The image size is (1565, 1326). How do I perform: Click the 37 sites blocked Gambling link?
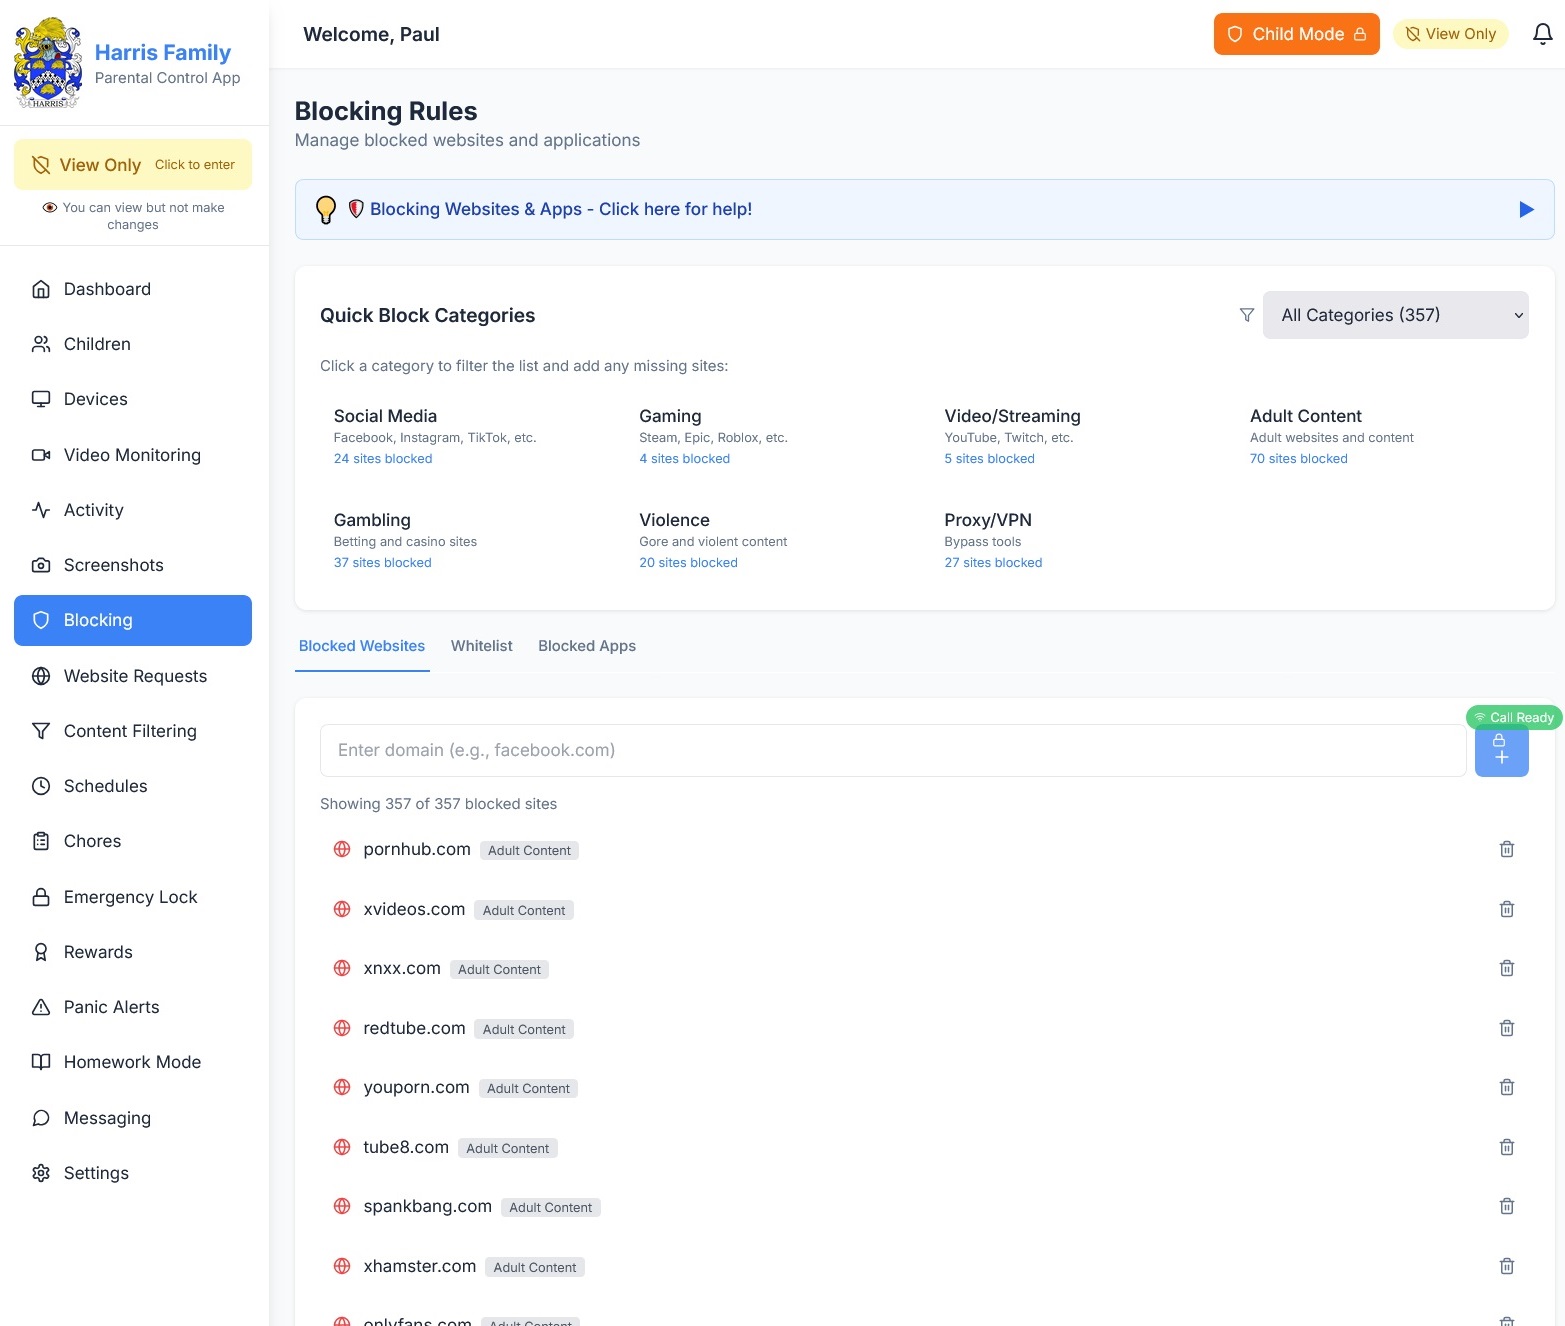point(382,563)
